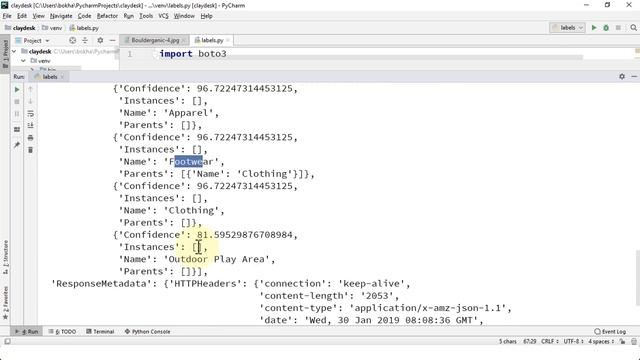This screenshot has height=360, width=640.
Task: Open the Navigate menu
Action: click(61, 16)
